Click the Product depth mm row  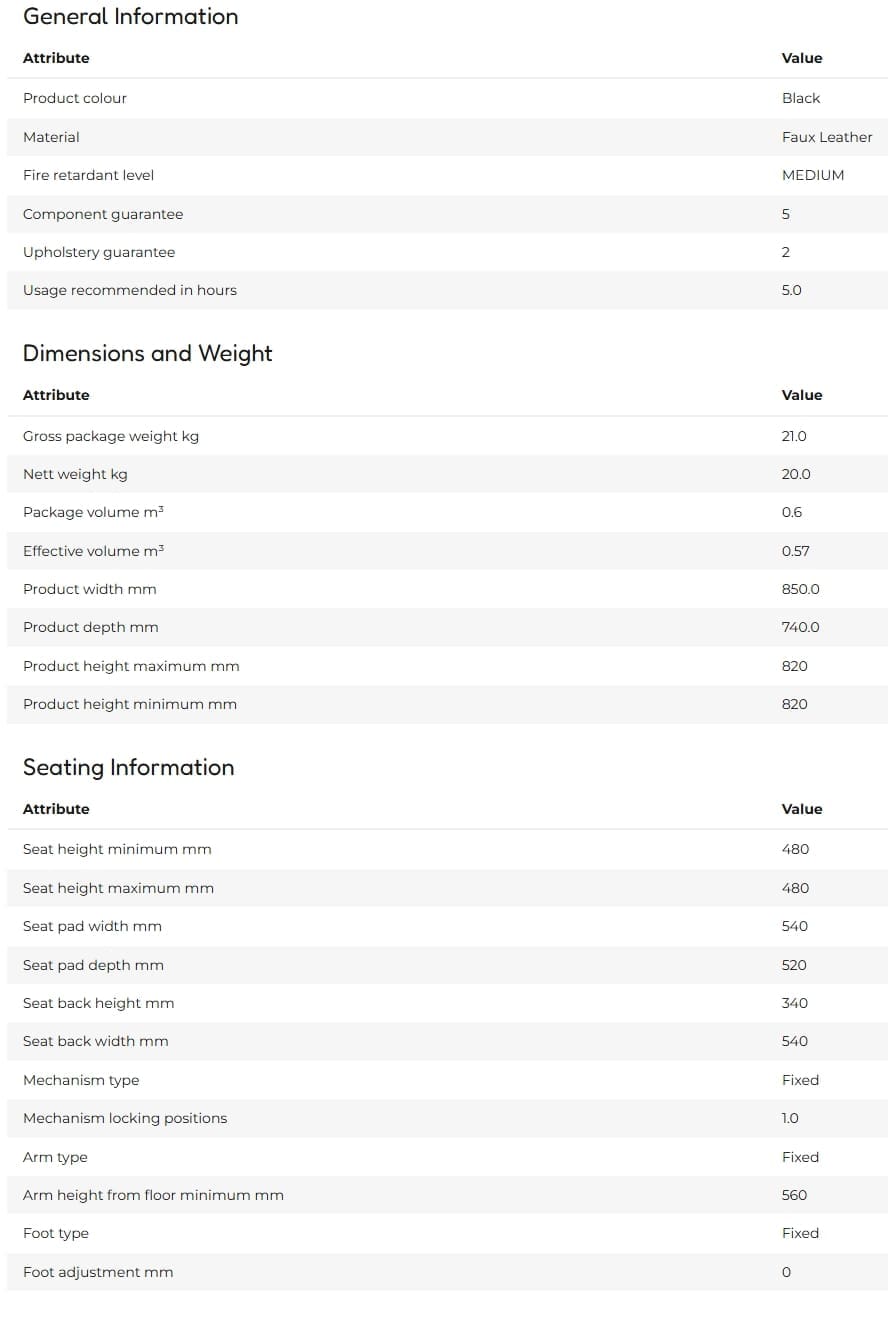pos(447,627)
